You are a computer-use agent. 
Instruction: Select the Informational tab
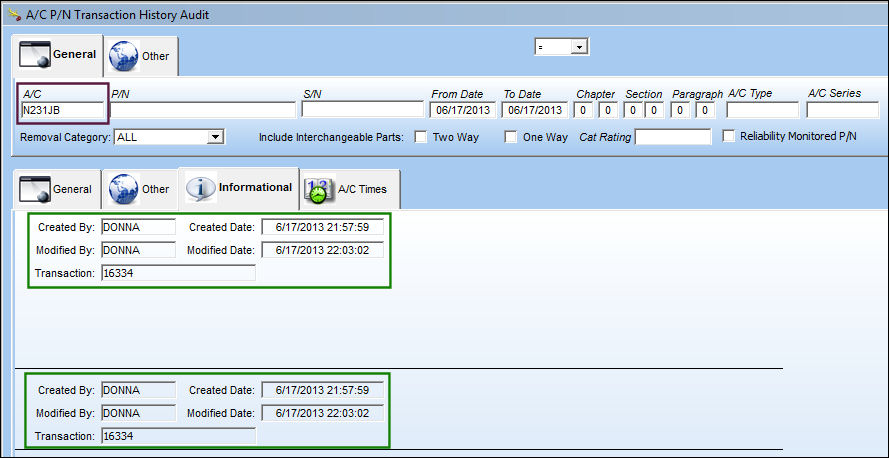pos(239,188)
